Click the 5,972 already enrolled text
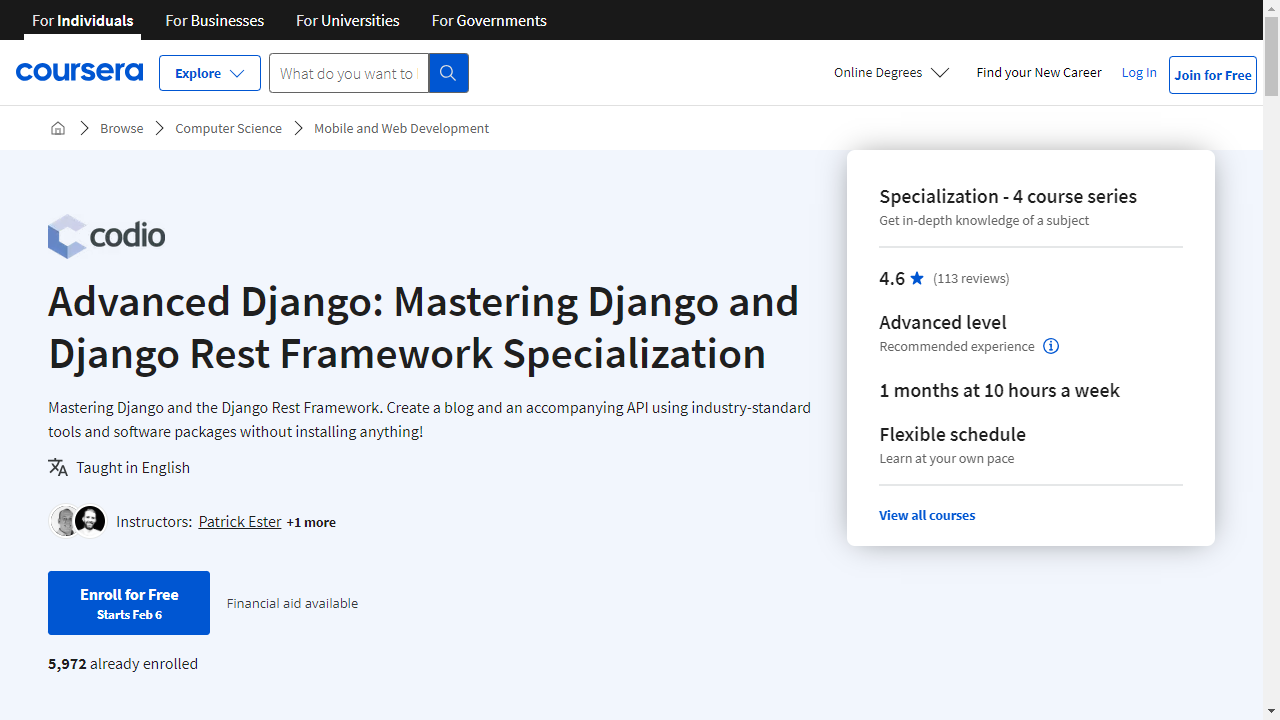The width and height of the screenshot is (1280, 720). coord(123,663)
